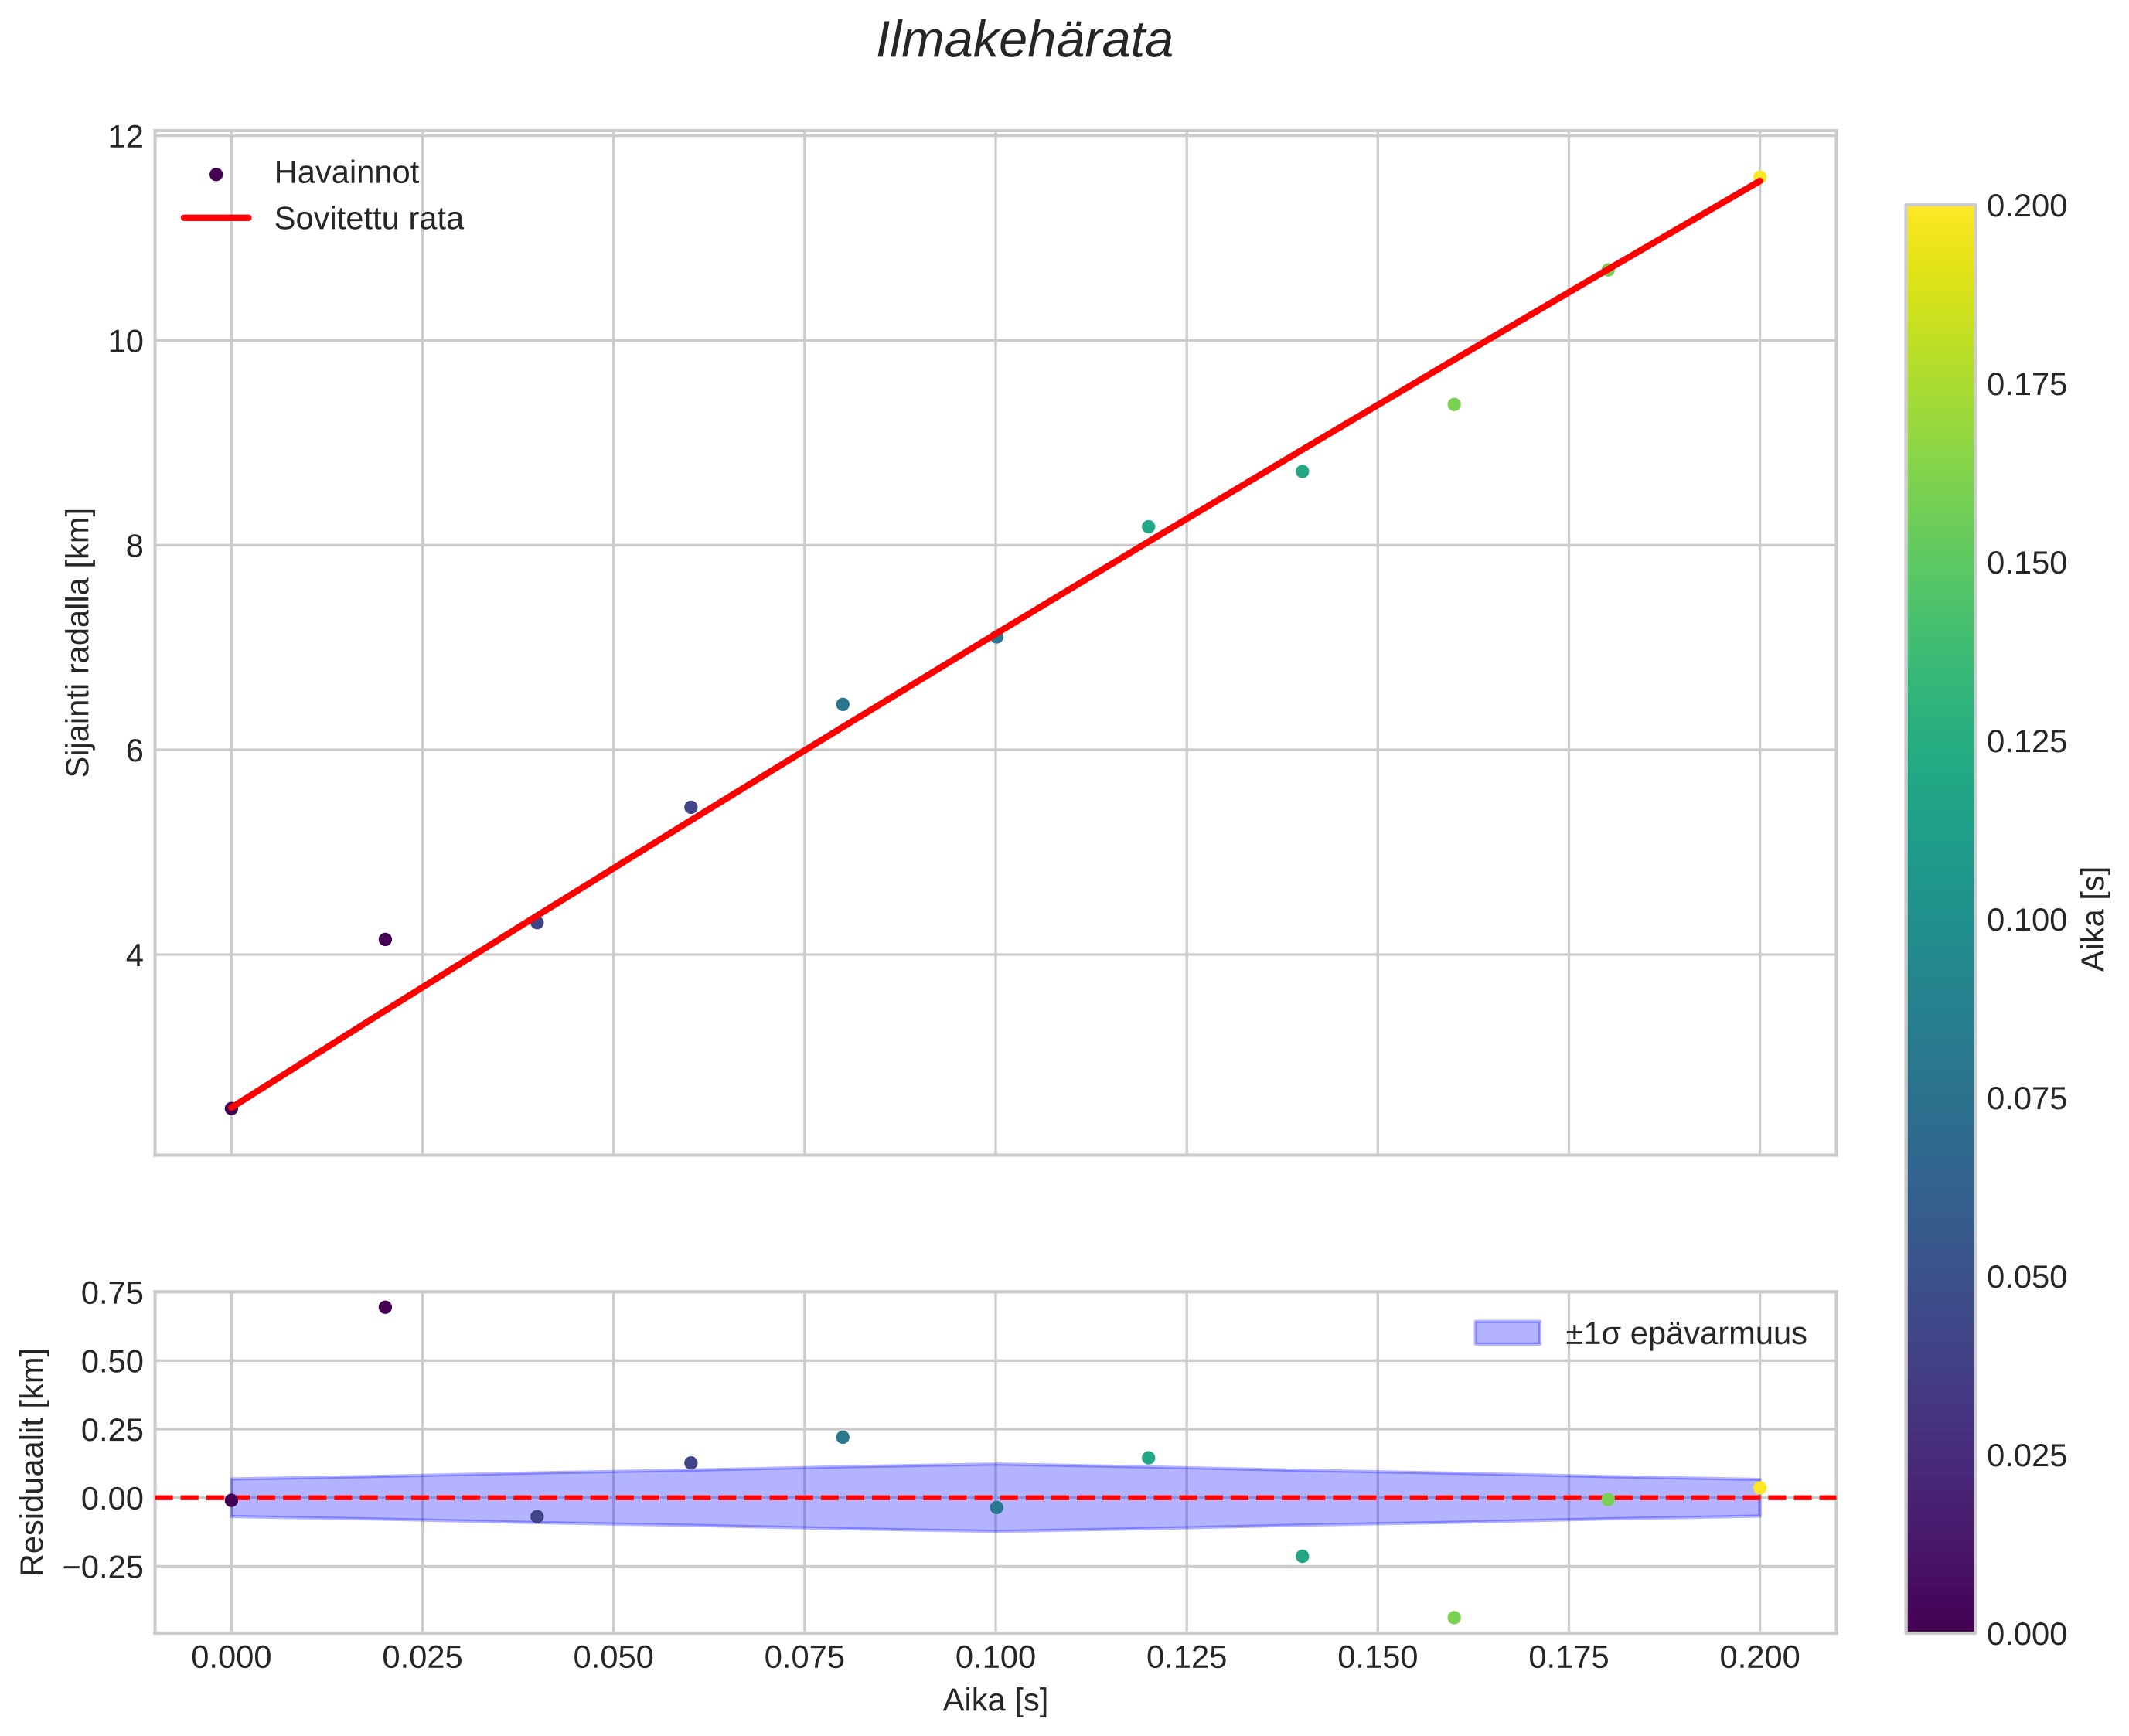Click the outlier residual point near 0.69 km
The image size is (2129, 1736).
(385, 1307)
